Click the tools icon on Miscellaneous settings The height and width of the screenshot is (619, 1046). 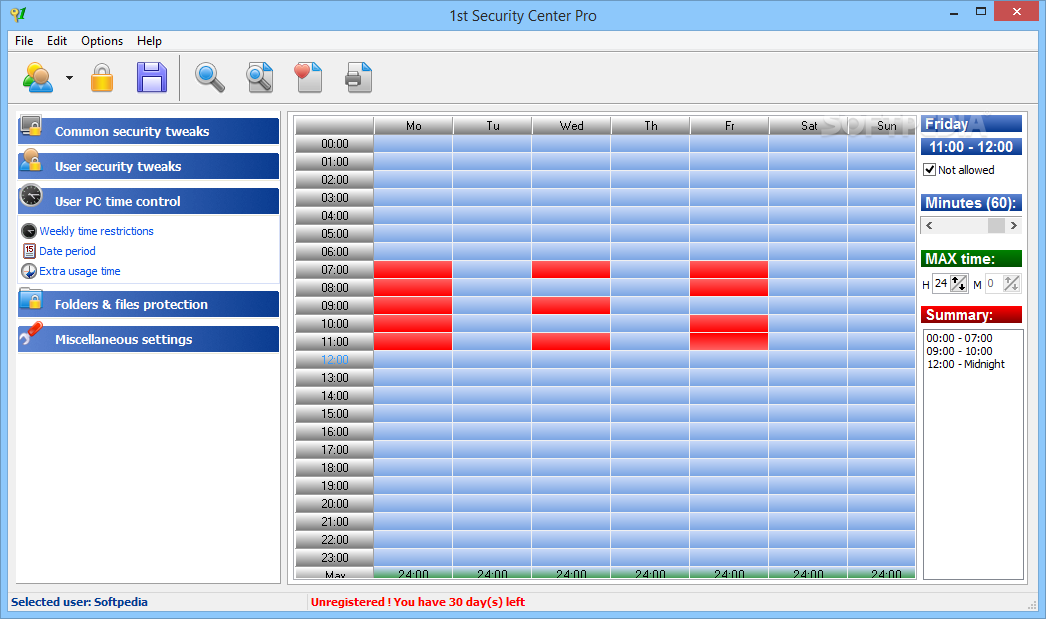point(31,334)
